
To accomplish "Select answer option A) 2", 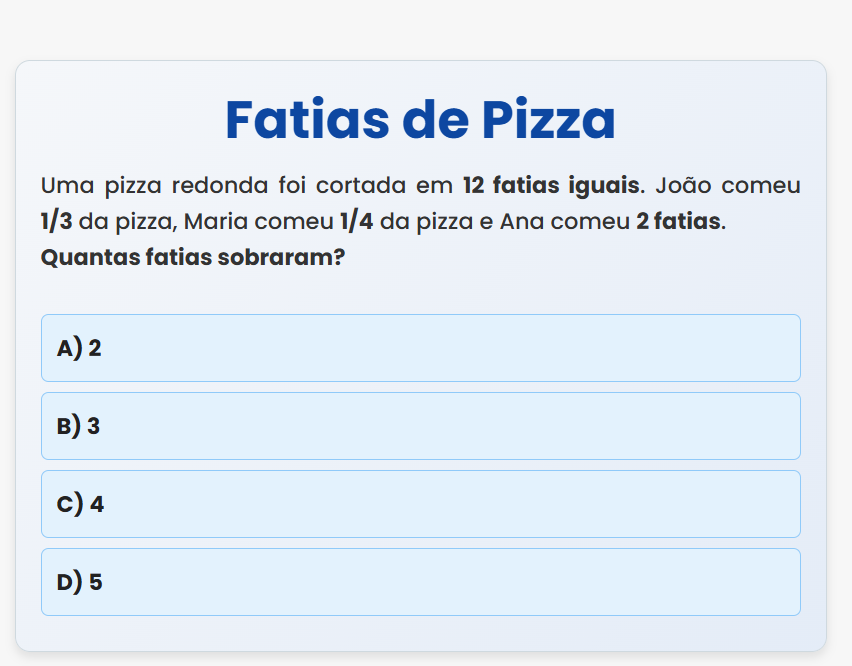I will coord(420,348).
